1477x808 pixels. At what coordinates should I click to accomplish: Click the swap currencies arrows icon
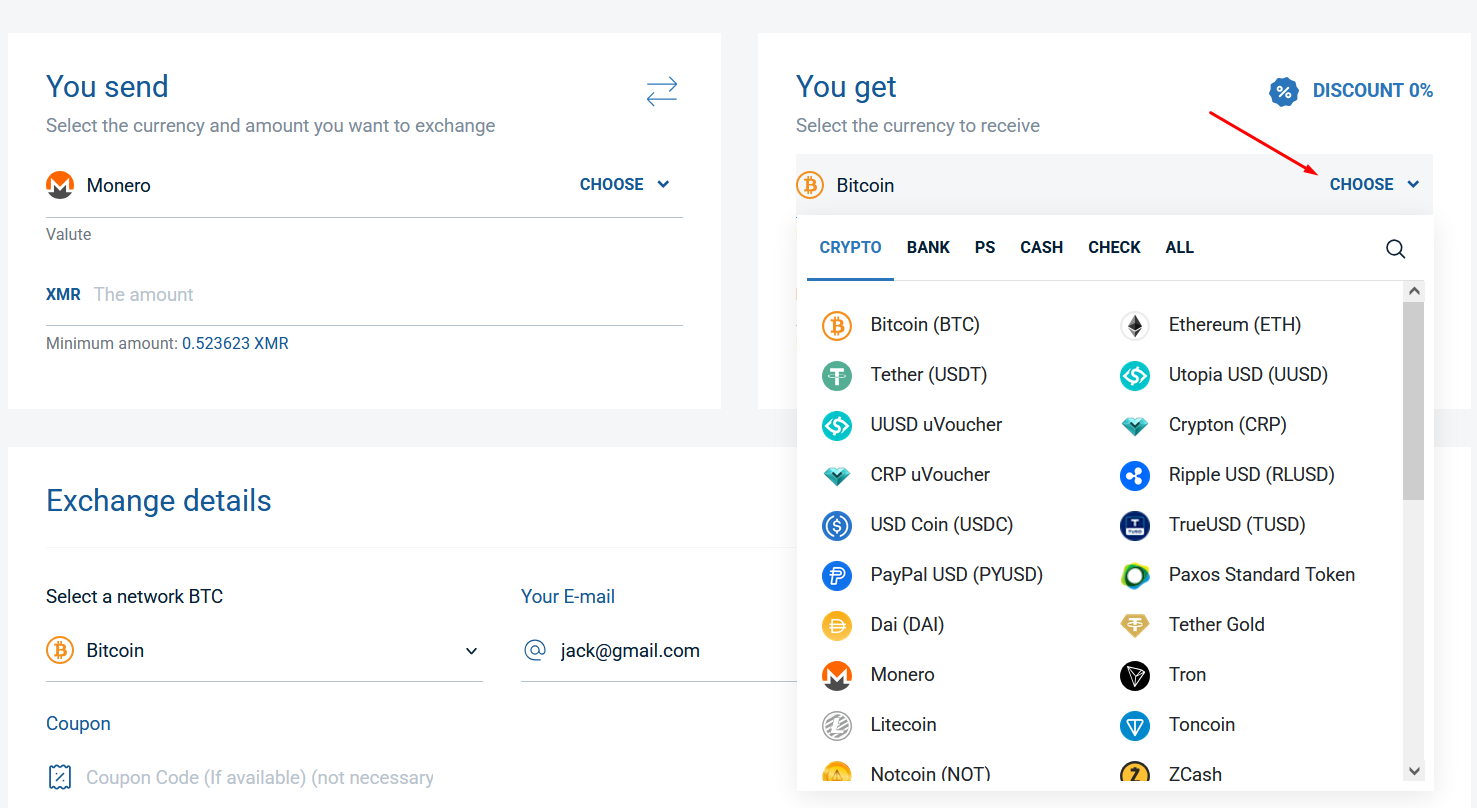pyautogui.click(x=662, y=92)
